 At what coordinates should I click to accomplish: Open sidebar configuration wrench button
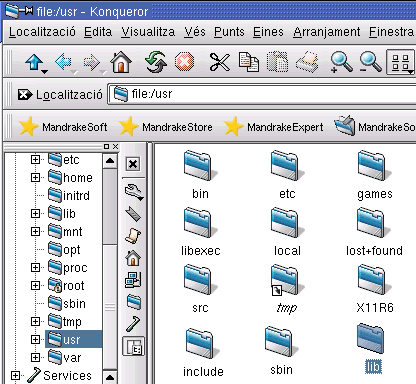133,191
